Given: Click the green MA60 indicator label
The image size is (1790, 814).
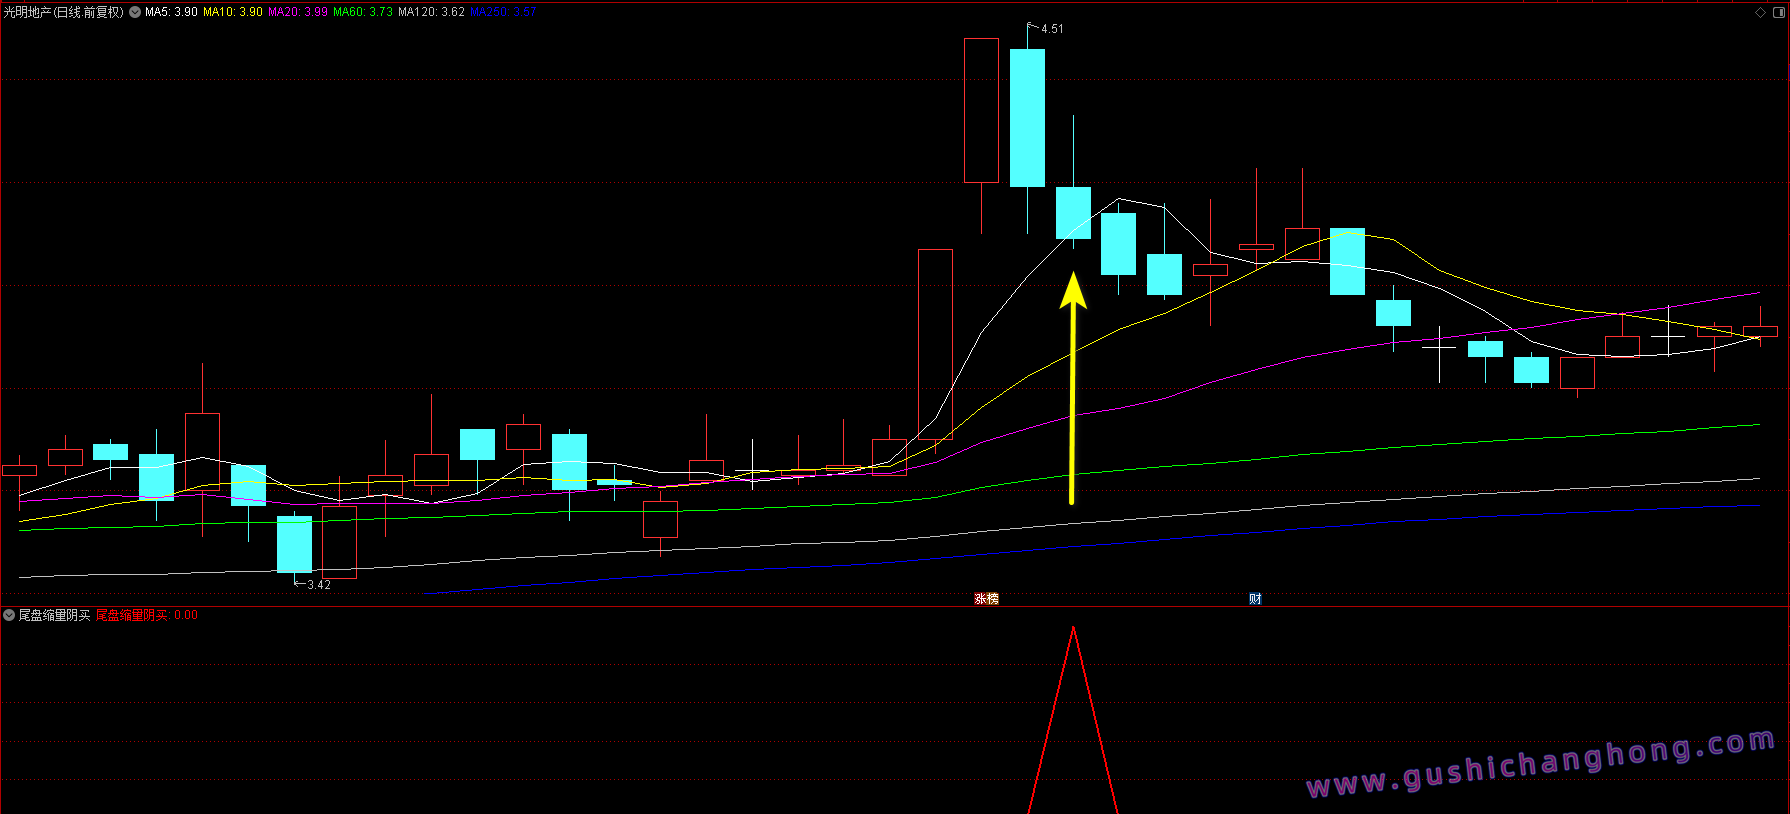Looking at the screenshot, I should coord(362,12).
